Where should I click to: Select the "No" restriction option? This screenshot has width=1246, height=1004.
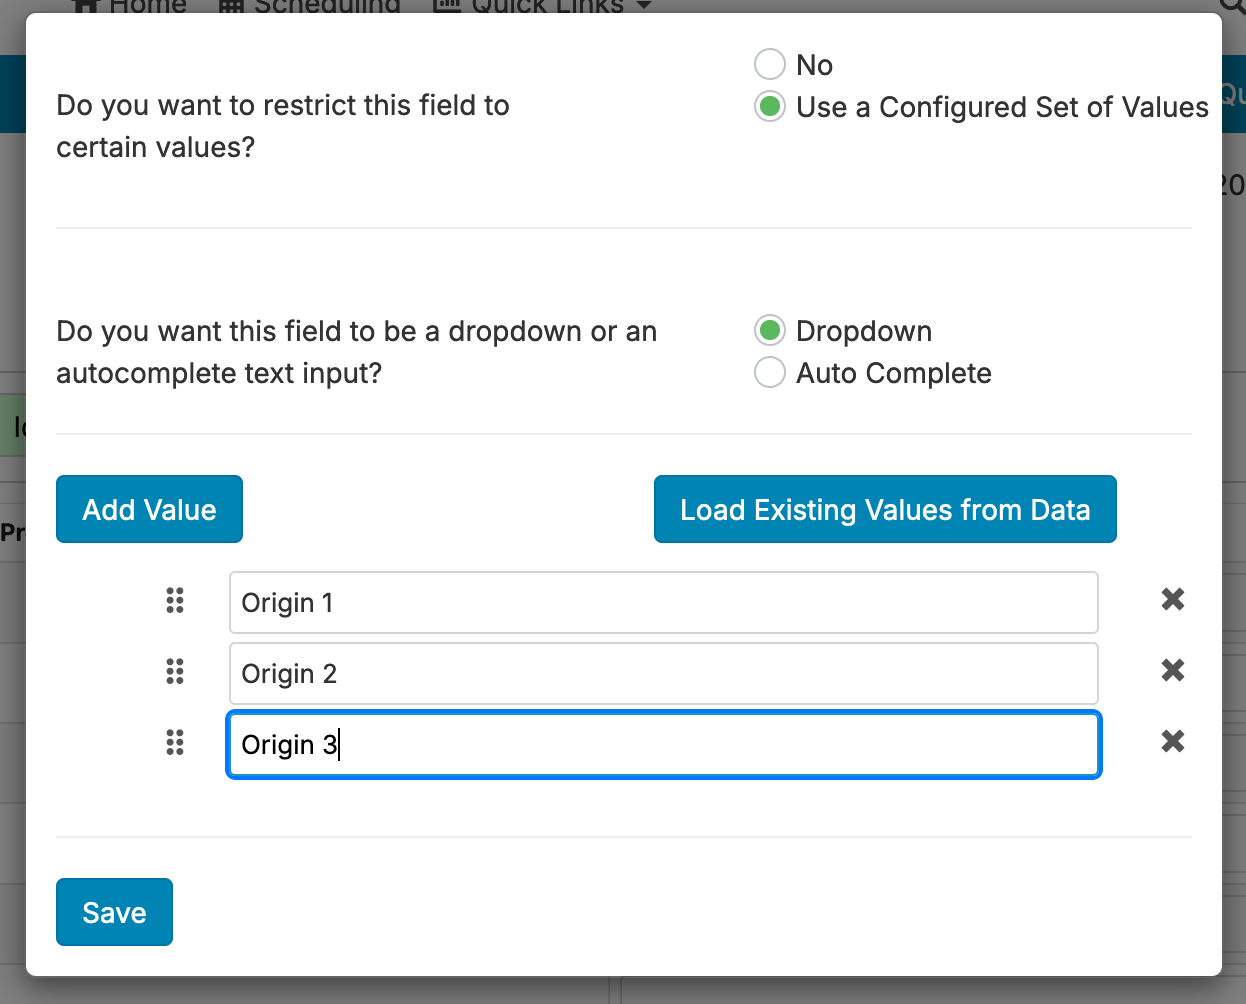pos(769,64)
